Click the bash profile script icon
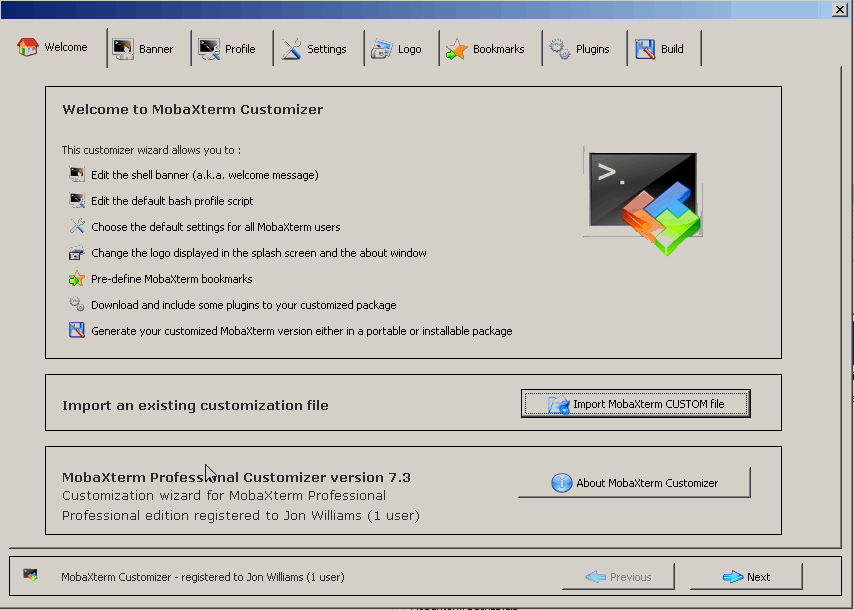Screen dimensions: 854x610 [x=77, y=201]
